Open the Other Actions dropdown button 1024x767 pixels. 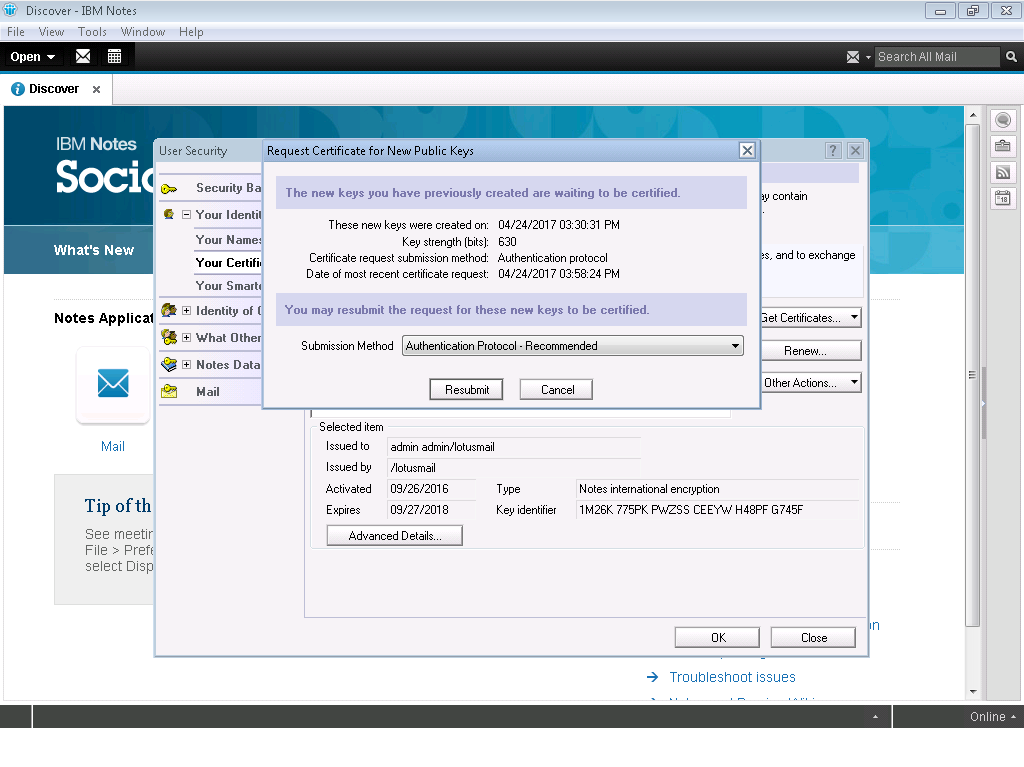[x=811, y=383]
